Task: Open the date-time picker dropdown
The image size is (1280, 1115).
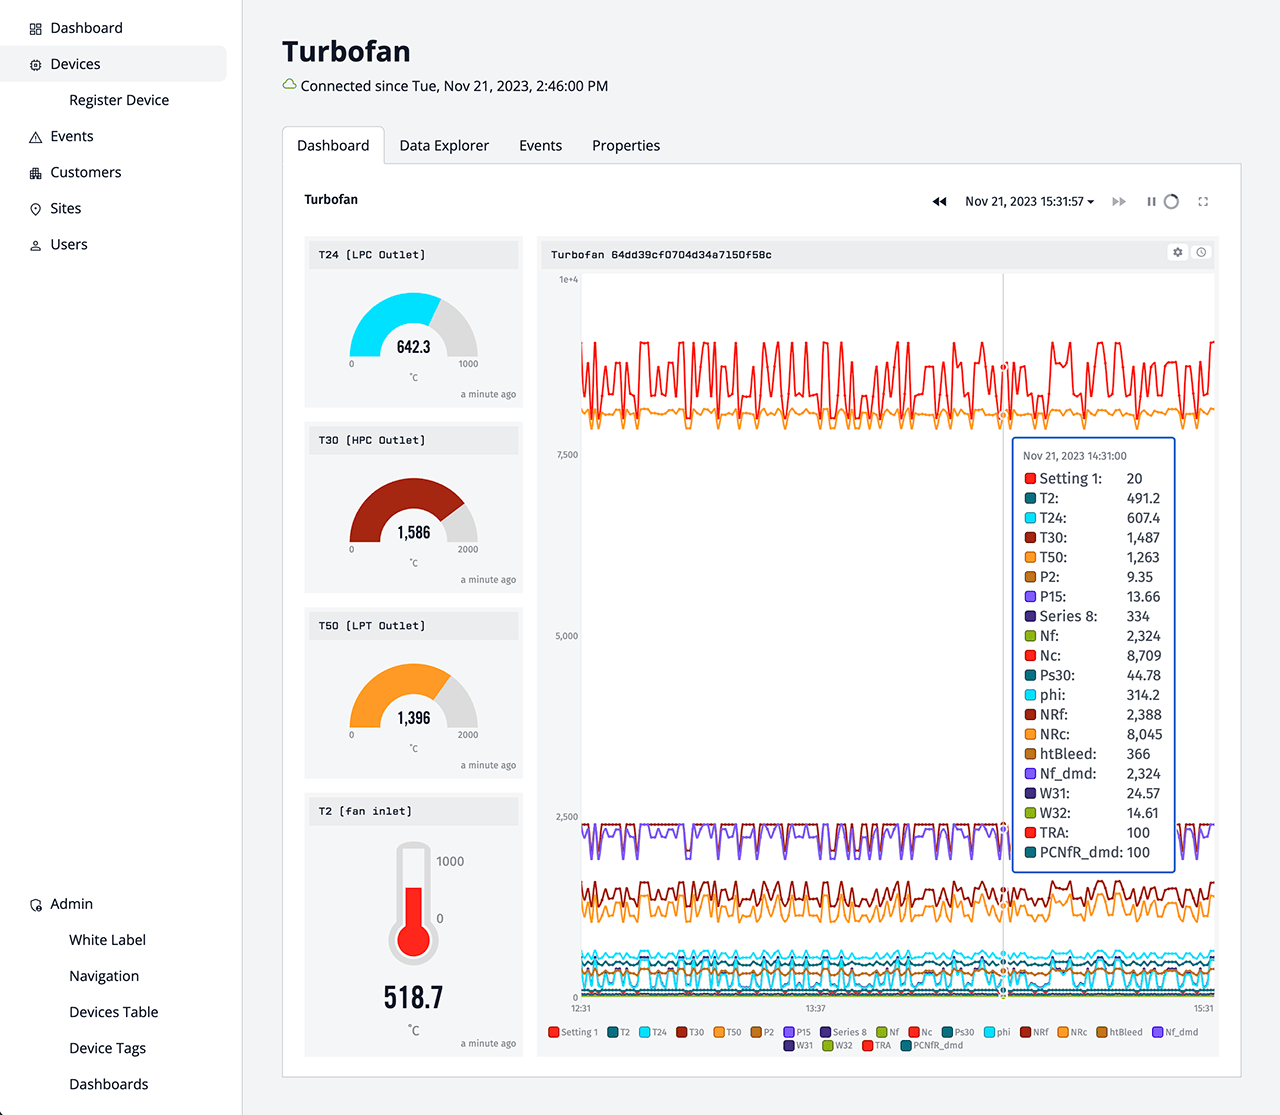Action: [x=1029, y=202]
